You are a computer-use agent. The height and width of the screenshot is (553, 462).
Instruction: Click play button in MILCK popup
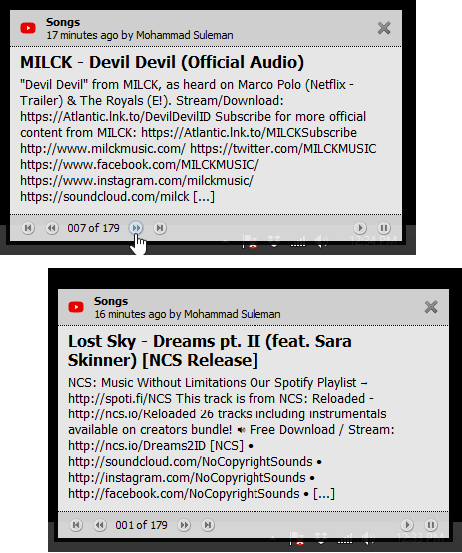[x=360, y=228]
